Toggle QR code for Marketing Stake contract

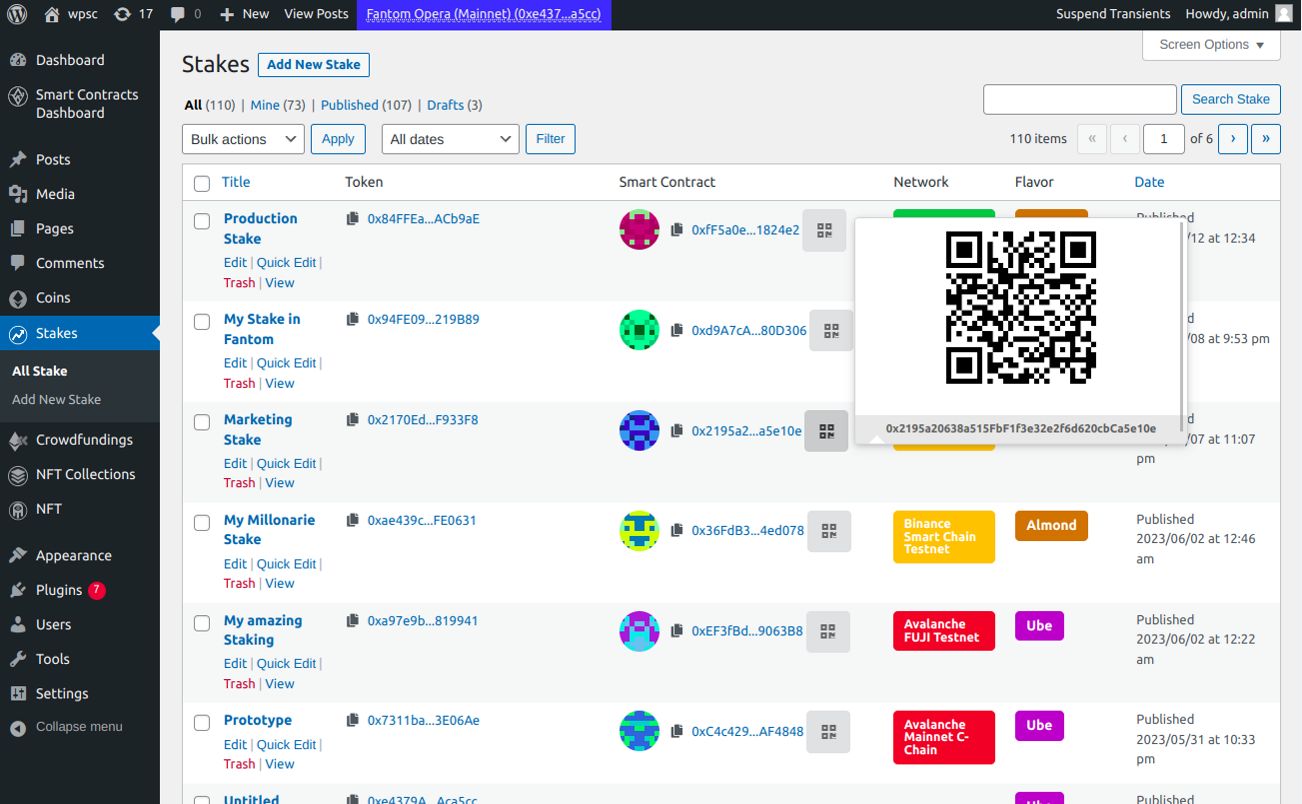pos(826,431)
